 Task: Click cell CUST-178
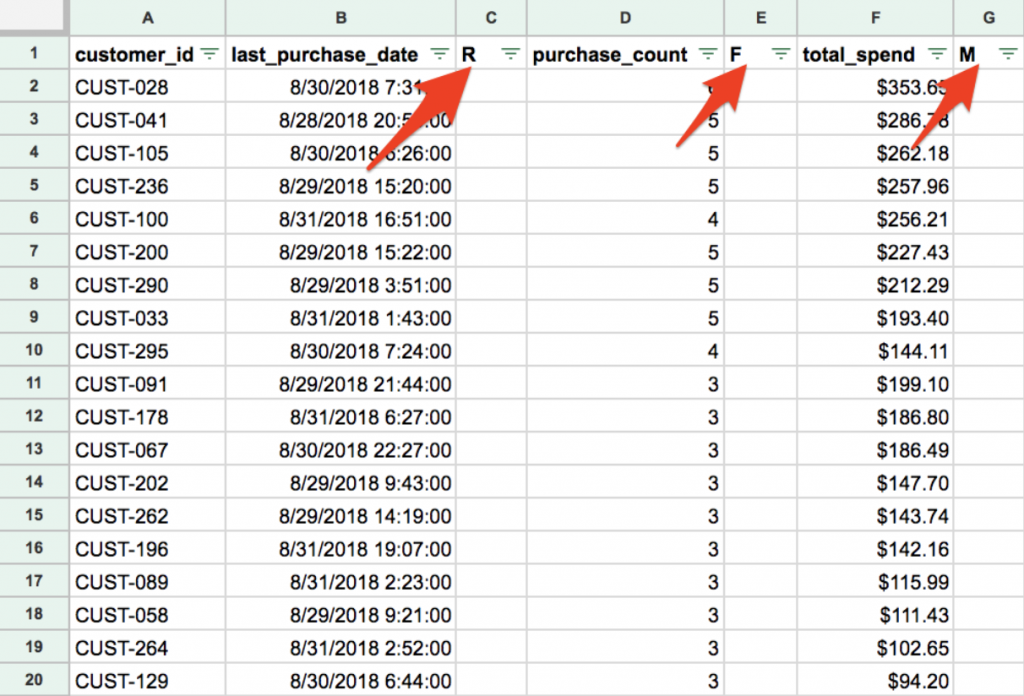[x=148, y=417]
